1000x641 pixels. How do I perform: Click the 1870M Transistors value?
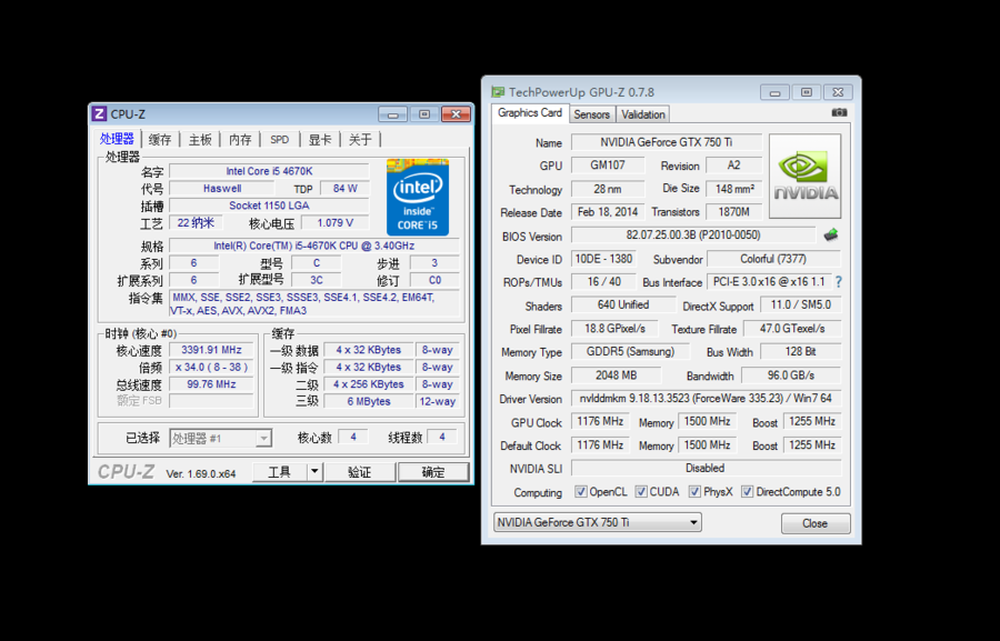[734, 212]
